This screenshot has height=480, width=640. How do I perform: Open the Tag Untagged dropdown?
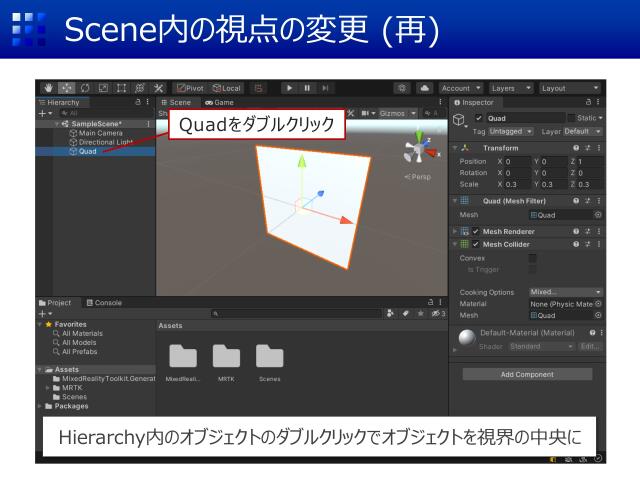pos(509,131)
